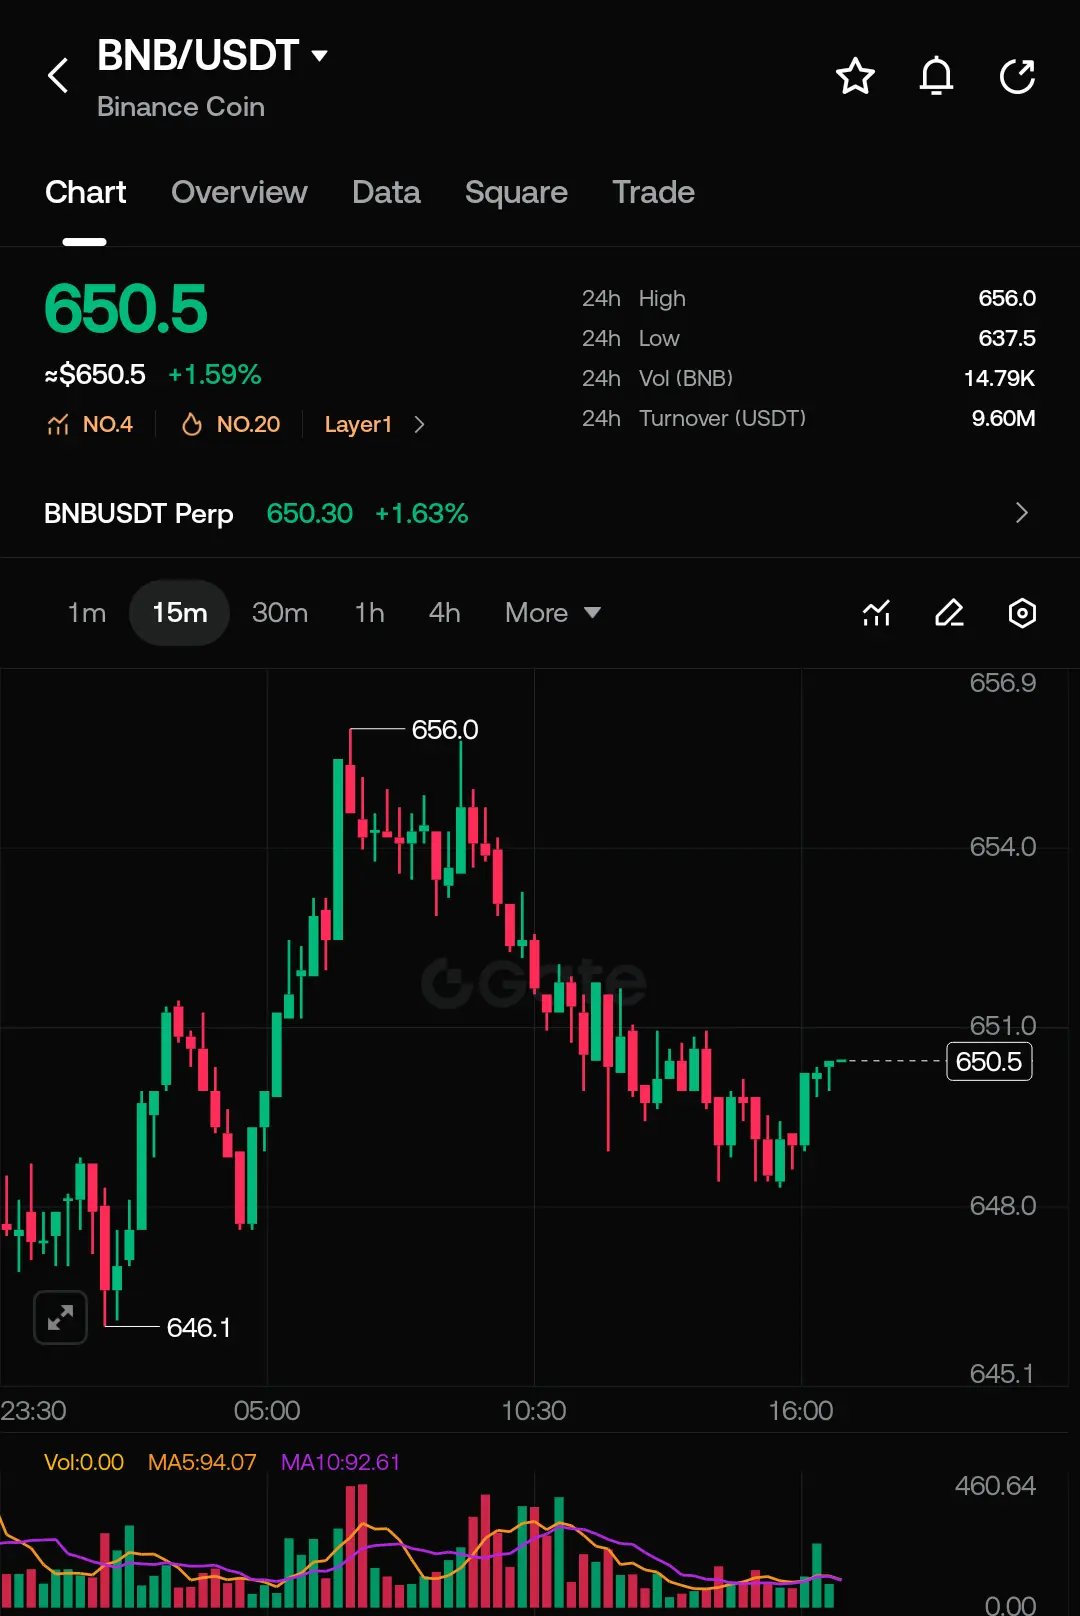Tap the 24h High value 656.0
The width and height of the screenshot is (1080, 1616).
[x=1007, y=298]
